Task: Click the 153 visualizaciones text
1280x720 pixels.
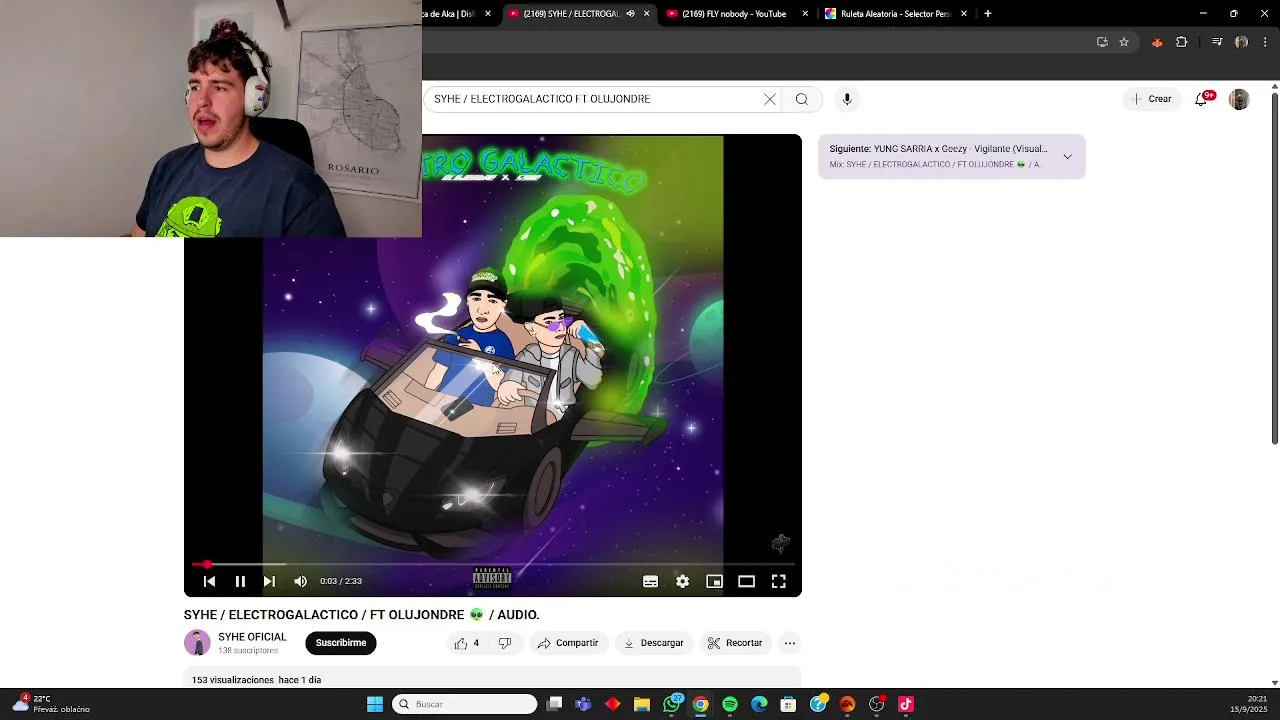Action: [x=233, y=680]
